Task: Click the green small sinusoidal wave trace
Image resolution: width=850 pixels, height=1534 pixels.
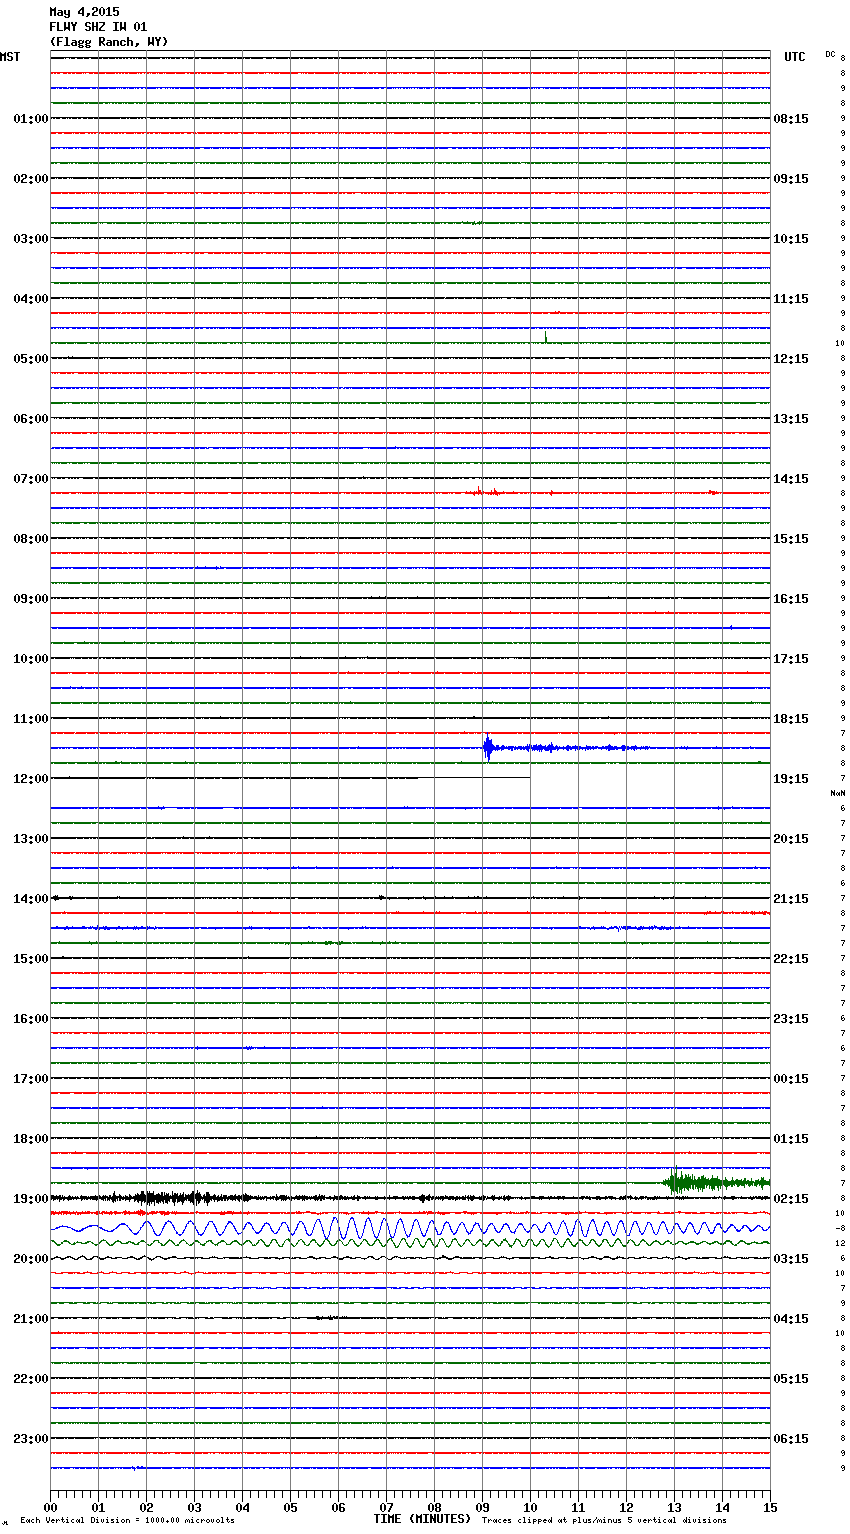Action: pyautogui.click(x=410, y=1243)
